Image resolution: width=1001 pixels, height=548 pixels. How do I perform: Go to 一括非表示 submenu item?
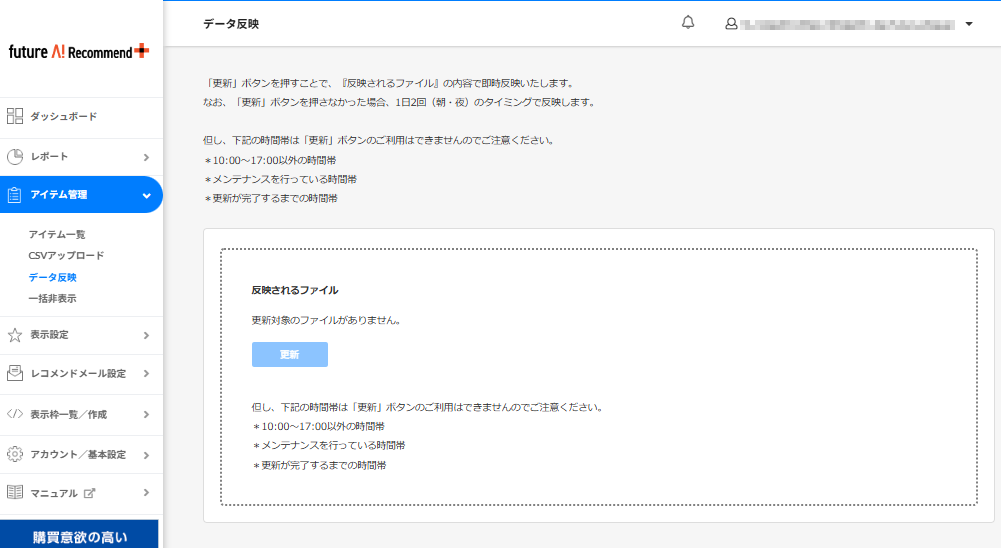click(52, 298)
